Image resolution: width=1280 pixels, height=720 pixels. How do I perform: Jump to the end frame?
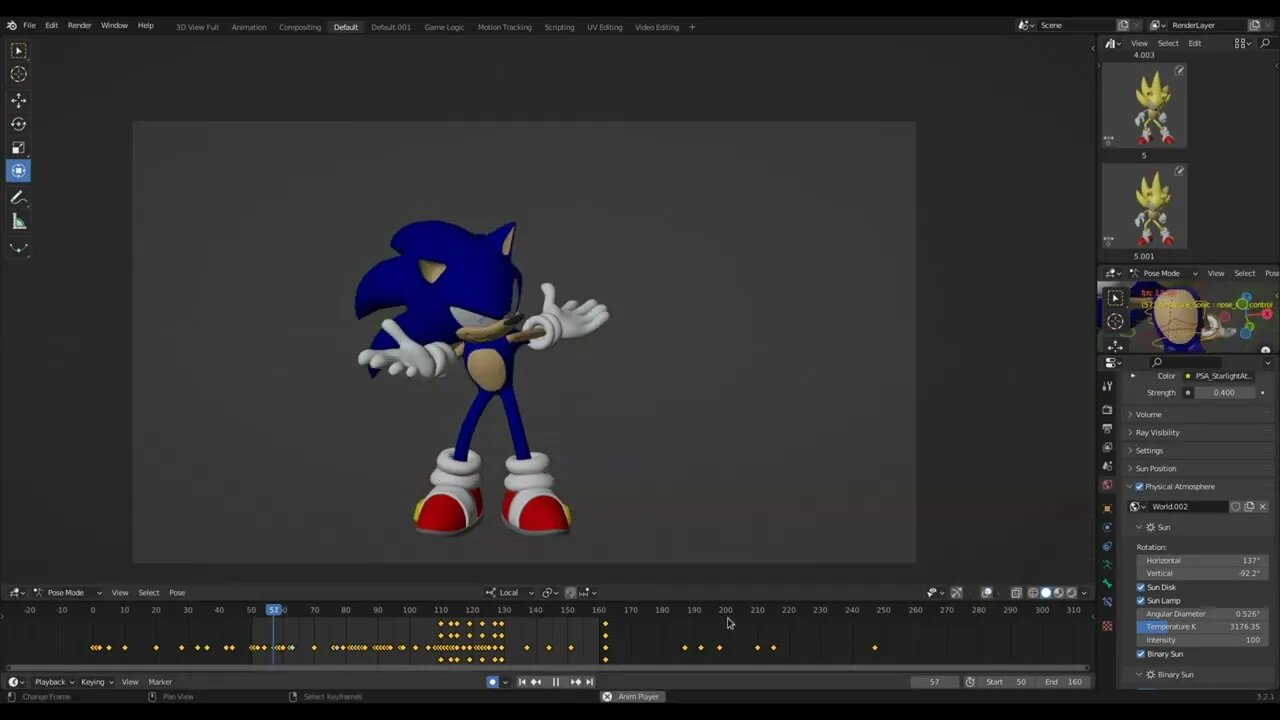[x=589, y=682]
